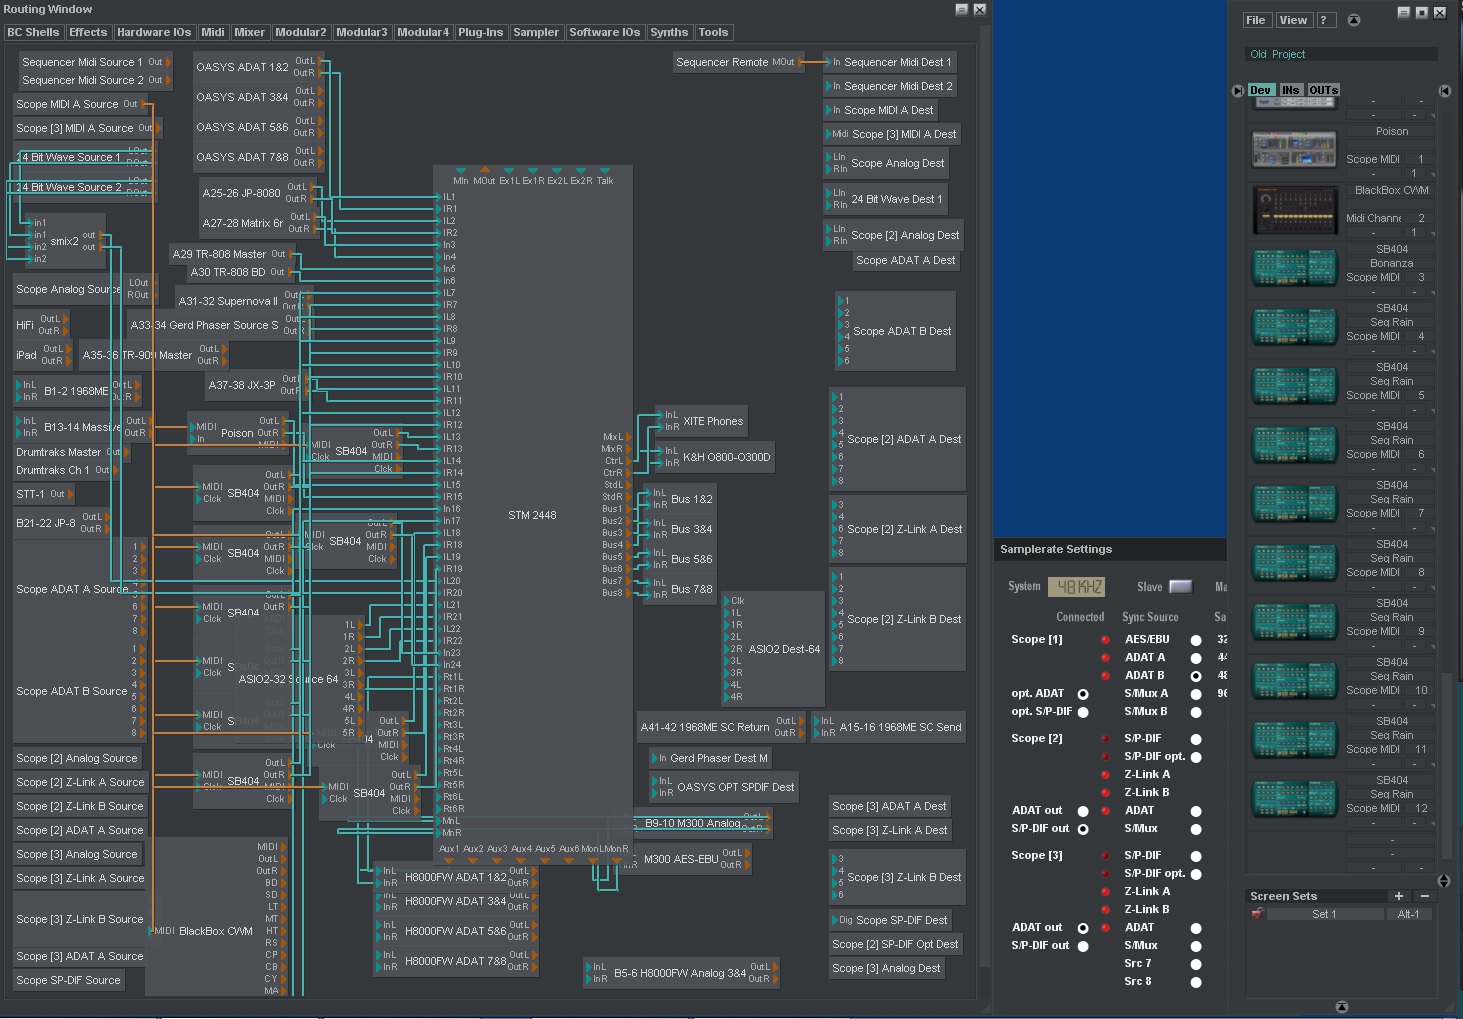Remove a screen set with minus button
The image size is (1463, 1019).
point(1424,896)
